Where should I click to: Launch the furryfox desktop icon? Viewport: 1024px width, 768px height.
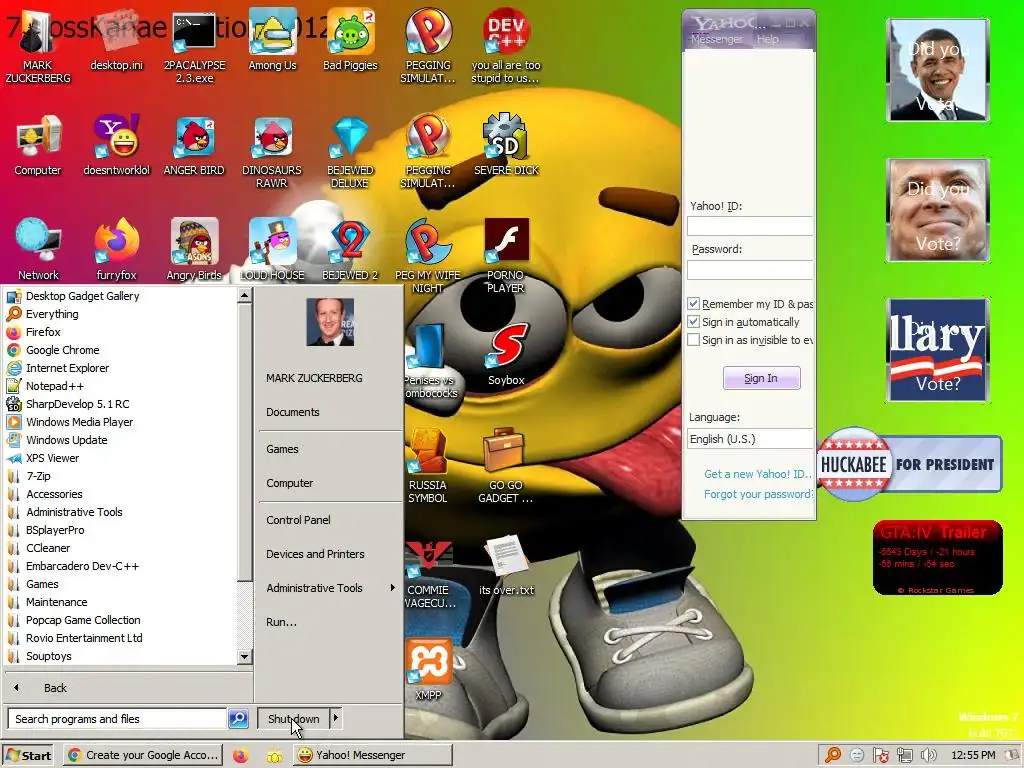click(116, 250)
